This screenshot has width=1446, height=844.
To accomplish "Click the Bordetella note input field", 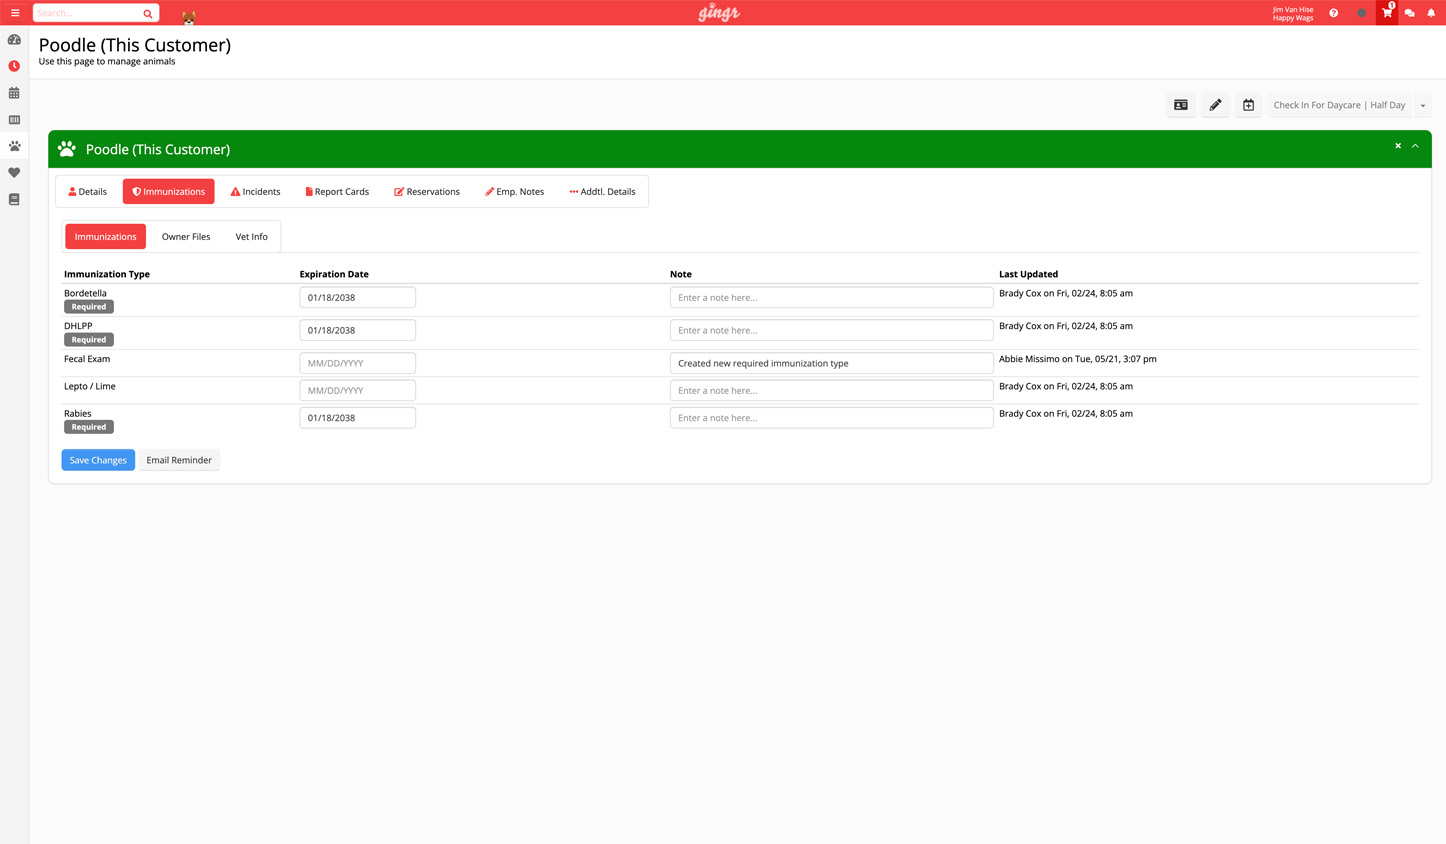I will [830, 298].
